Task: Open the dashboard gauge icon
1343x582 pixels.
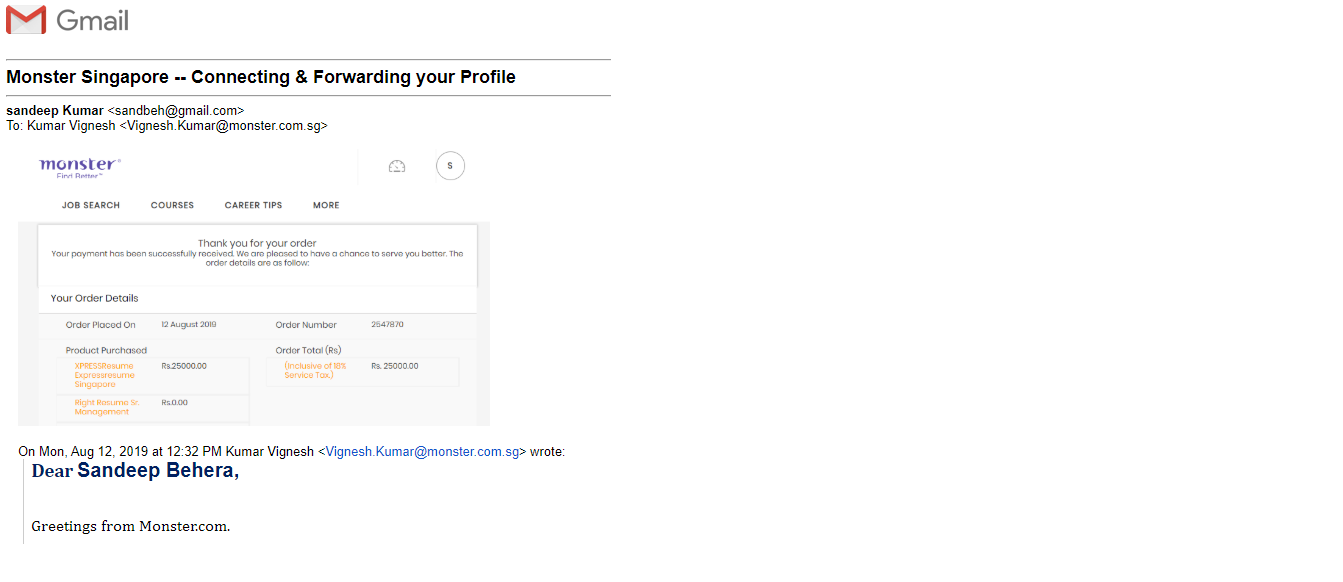Action: click(x=397, y=166)
